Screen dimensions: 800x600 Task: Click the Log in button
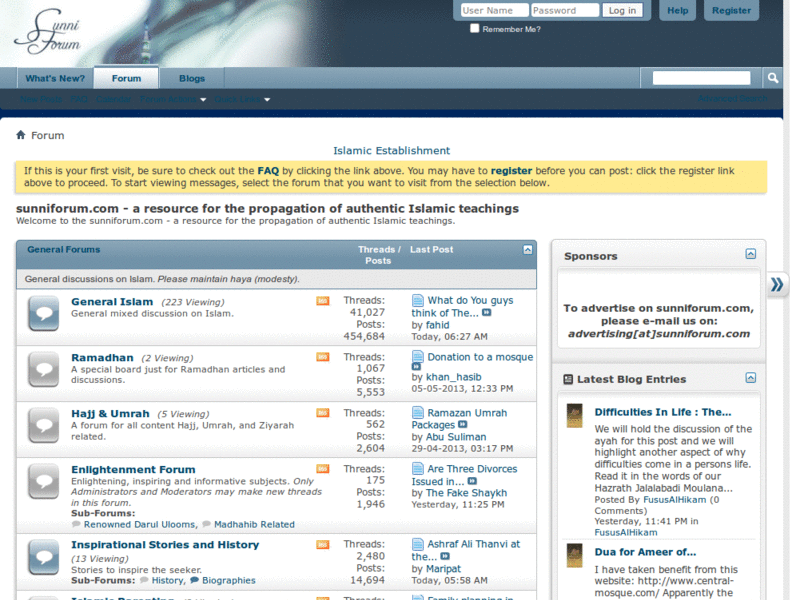pyautogui.click(x=622, y=10)
